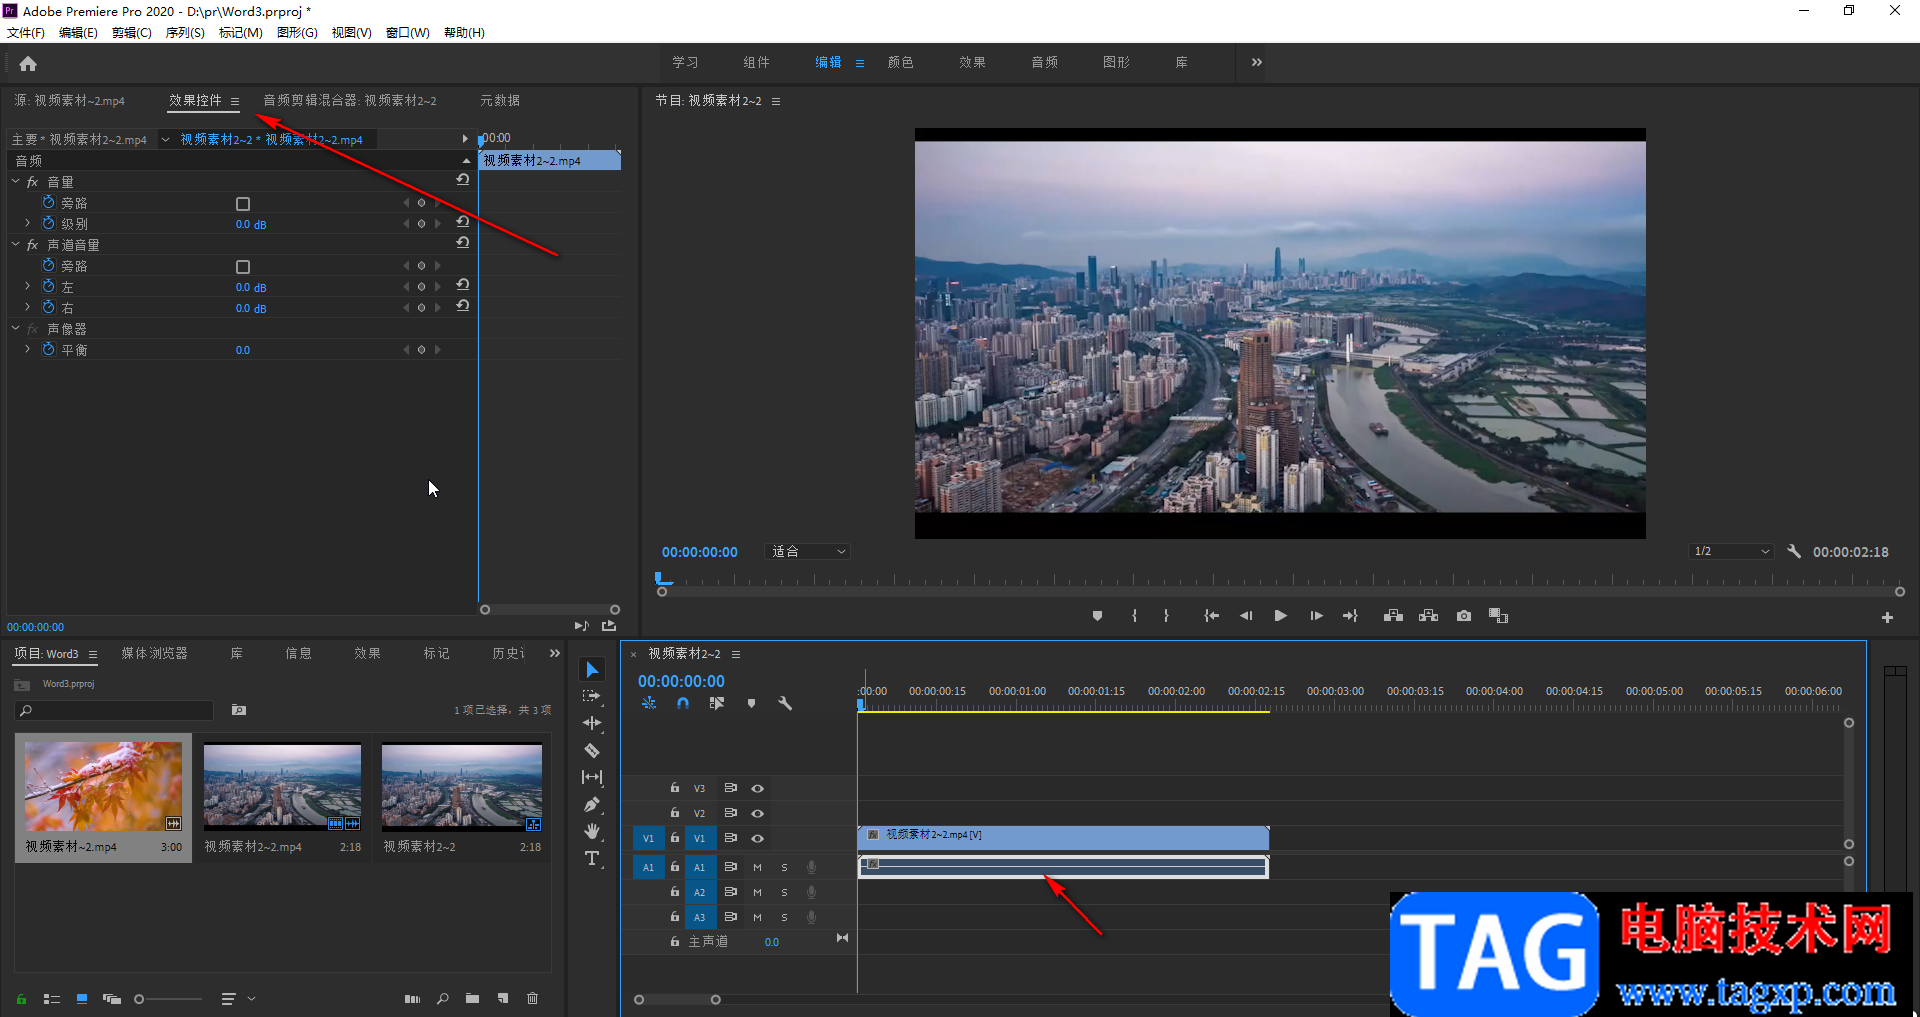
Task: Click the Home icon
Action: pos(28,64)
